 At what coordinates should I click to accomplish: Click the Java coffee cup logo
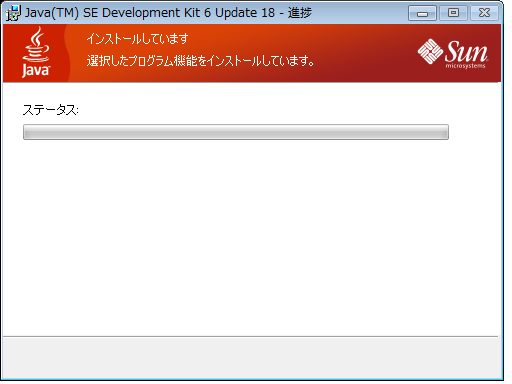click(x=36, y=52)
